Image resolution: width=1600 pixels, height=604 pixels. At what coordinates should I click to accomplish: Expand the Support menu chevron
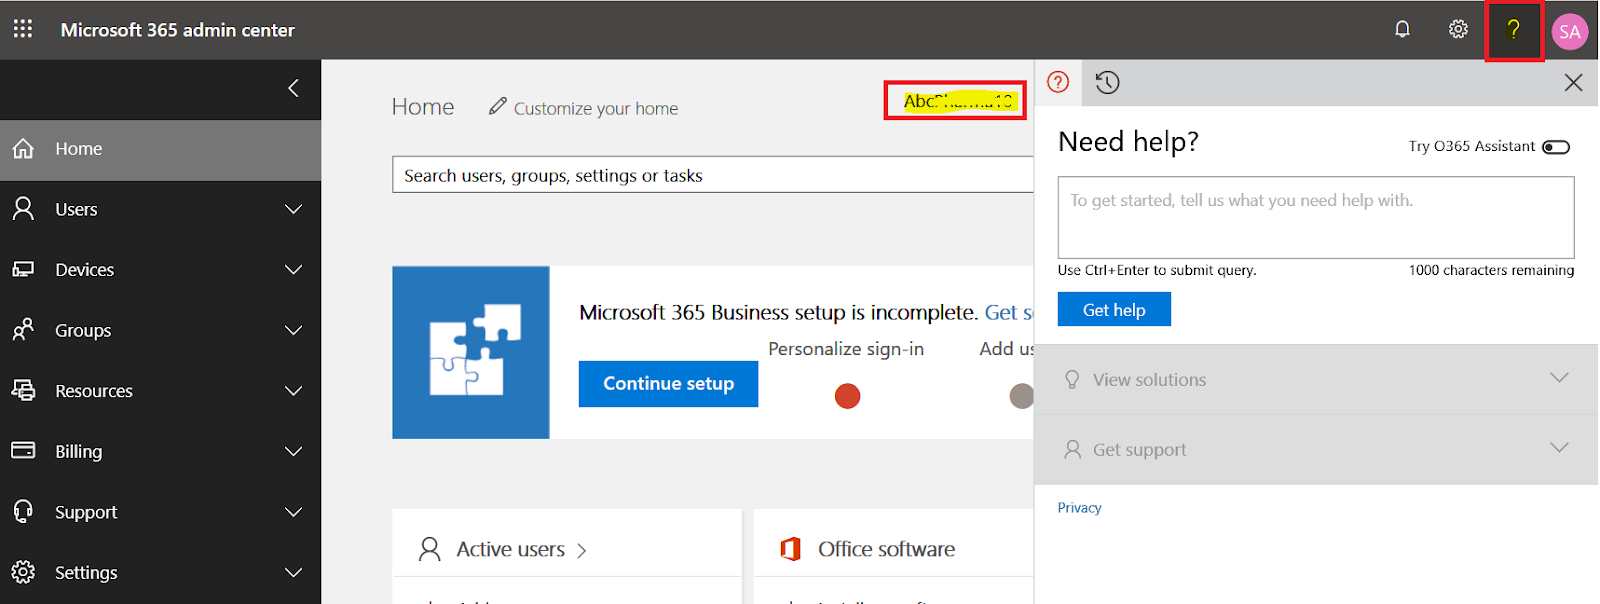click(293, 512)
